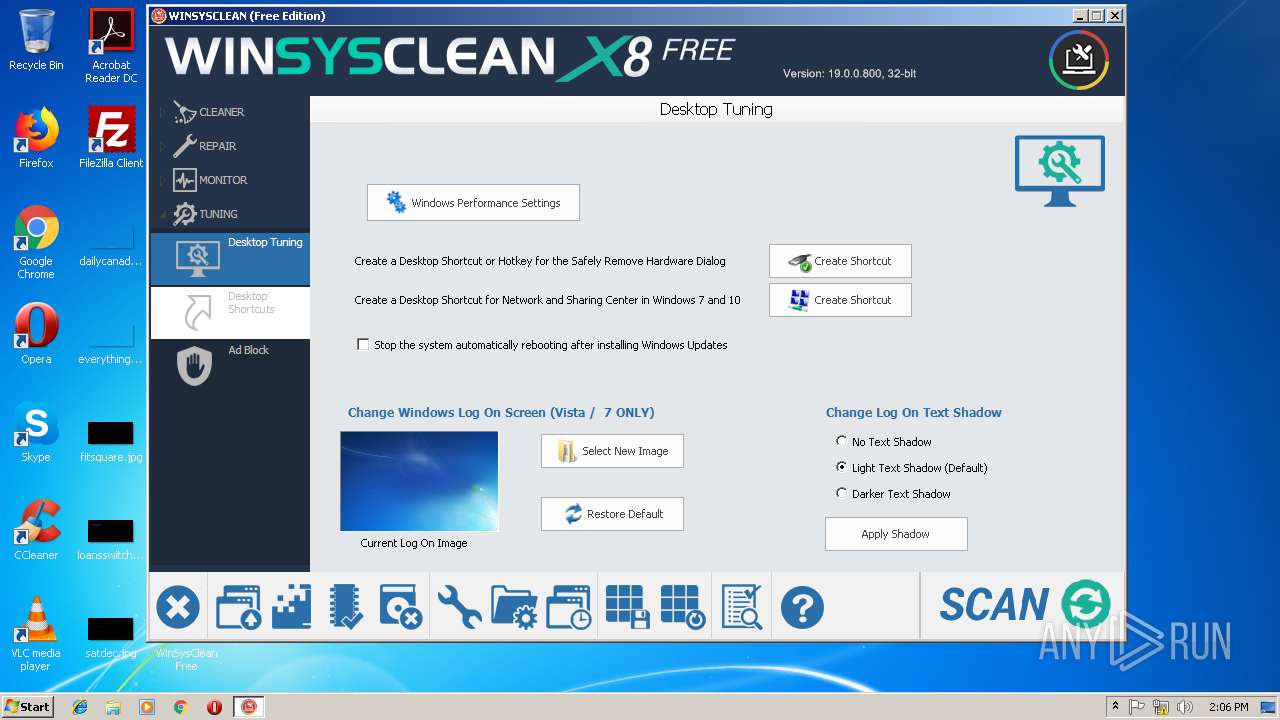1280x720 pixels.
Task: Open the Windows Start menu
Action: tap(27, 706)
